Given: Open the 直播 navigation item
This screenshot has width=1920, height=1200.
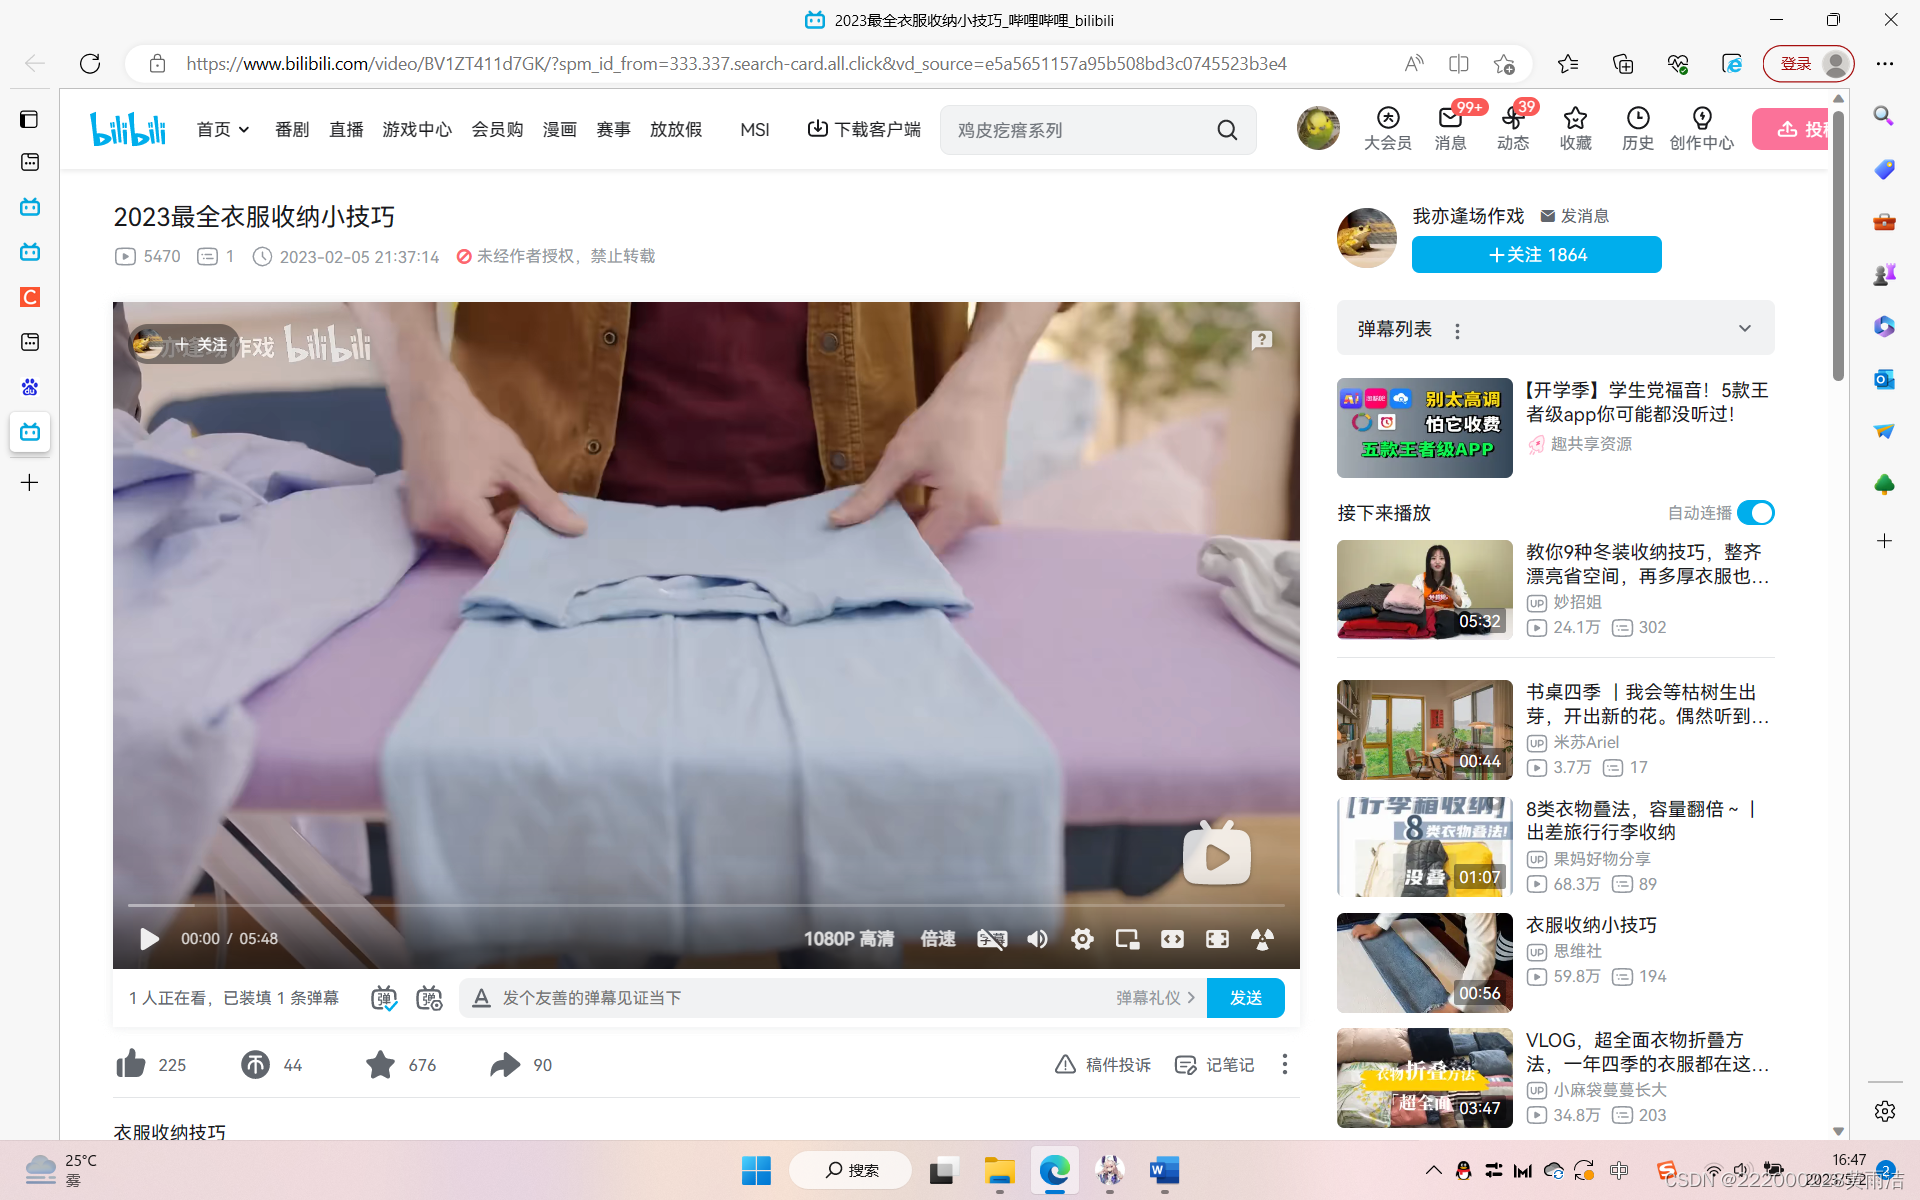Looking at the screenshot, I should [346, 130].
